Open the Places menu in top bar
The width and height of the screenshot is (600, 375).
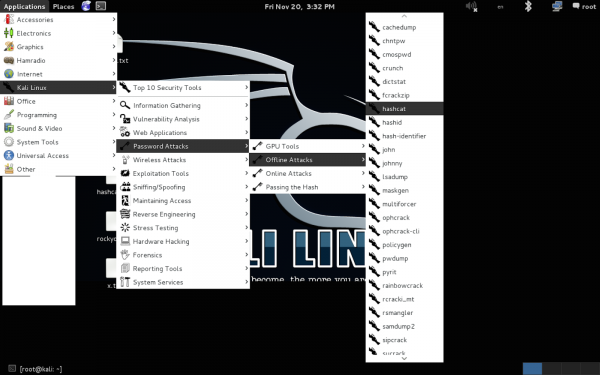coord(64,7)
